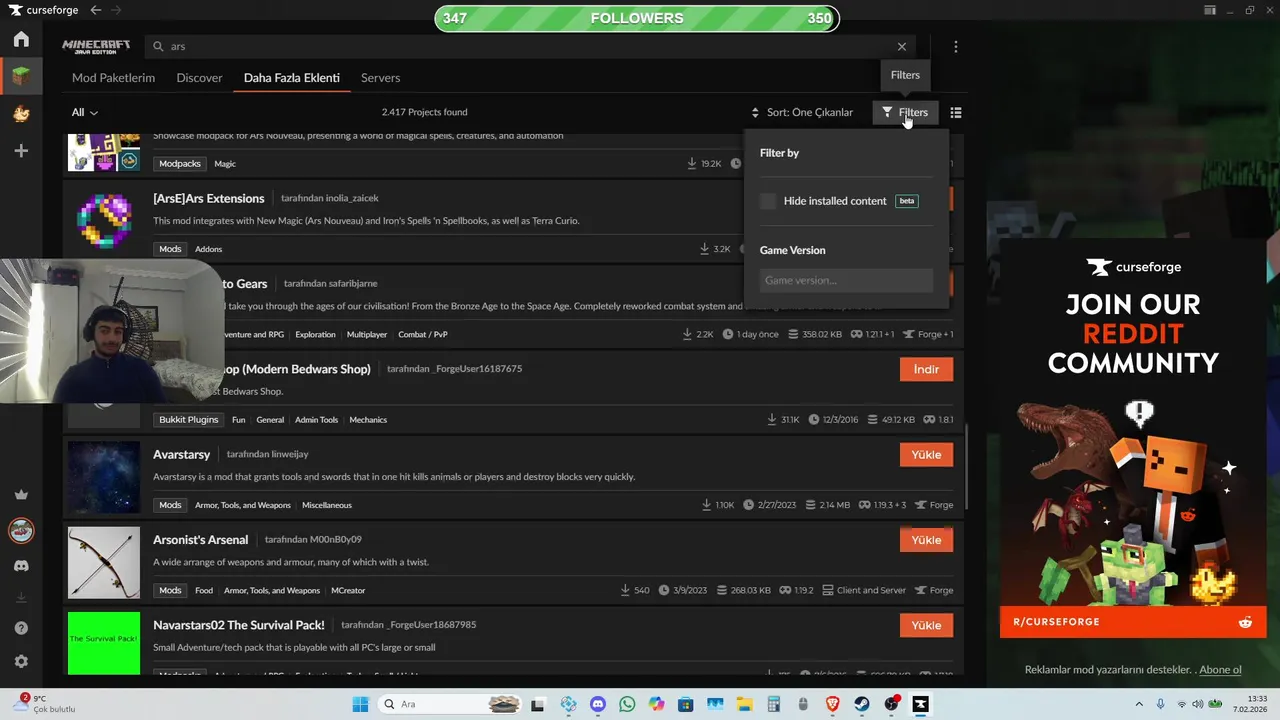Select the chicken game icon in sidebar
The image size is (1280, 720).
tap(21, 113)
